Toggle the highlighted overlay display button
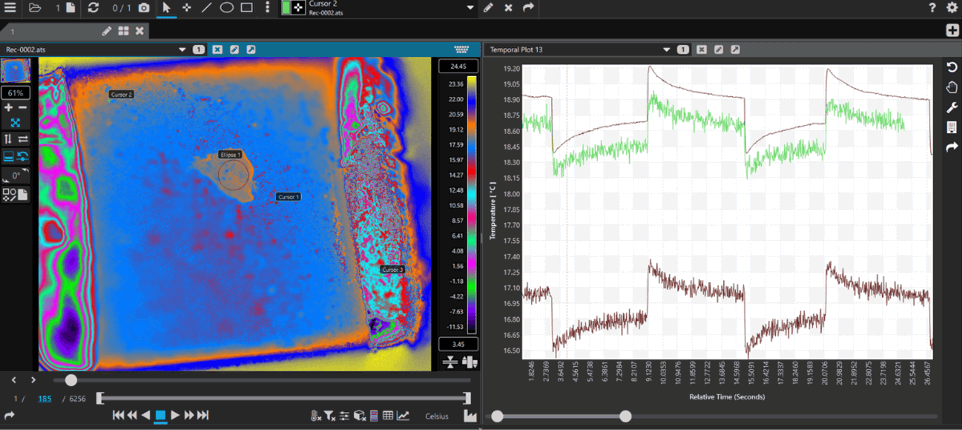962x430 pixels. tap(9, 157)
